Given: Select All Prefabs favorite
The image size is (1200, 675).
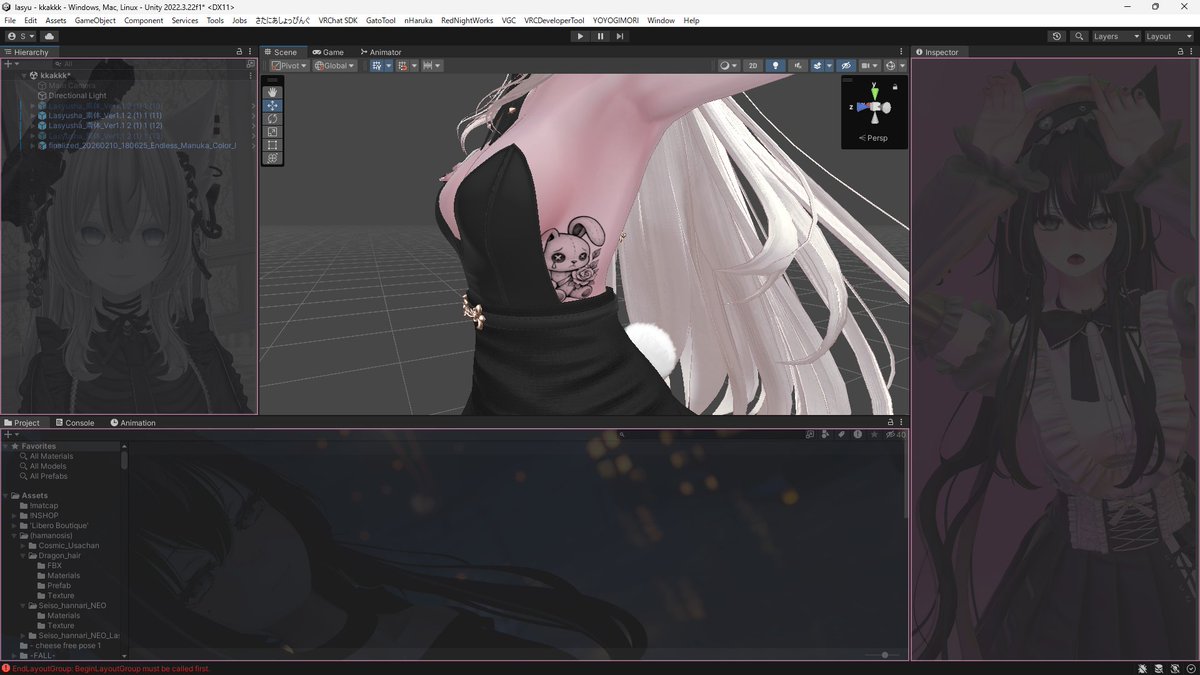Looking at the screenshot, I should 49,476.
